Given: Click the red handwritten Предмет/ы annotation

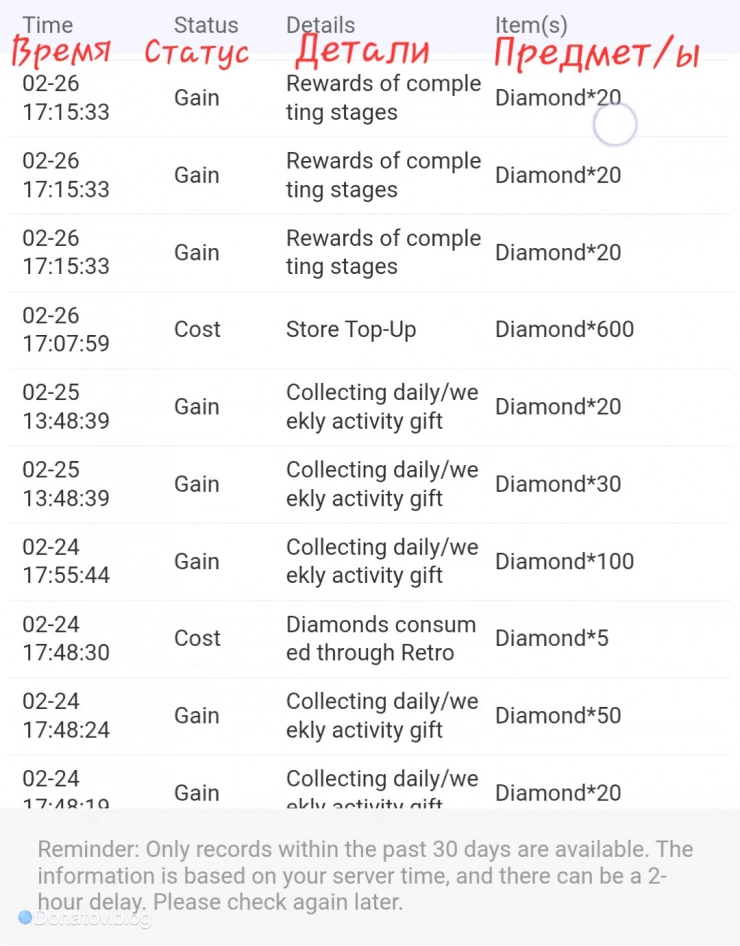Looking at the screenshot, I should [x=596, y=53].
